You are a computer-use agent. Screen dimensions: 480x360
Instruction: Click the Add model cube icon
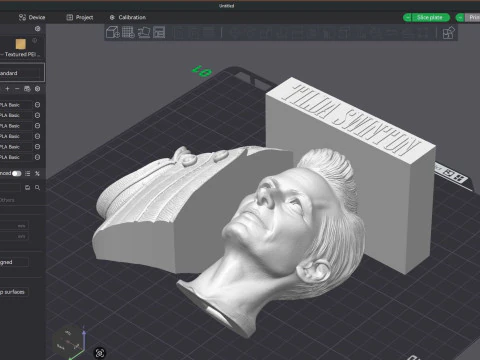[x=113, y=32]
